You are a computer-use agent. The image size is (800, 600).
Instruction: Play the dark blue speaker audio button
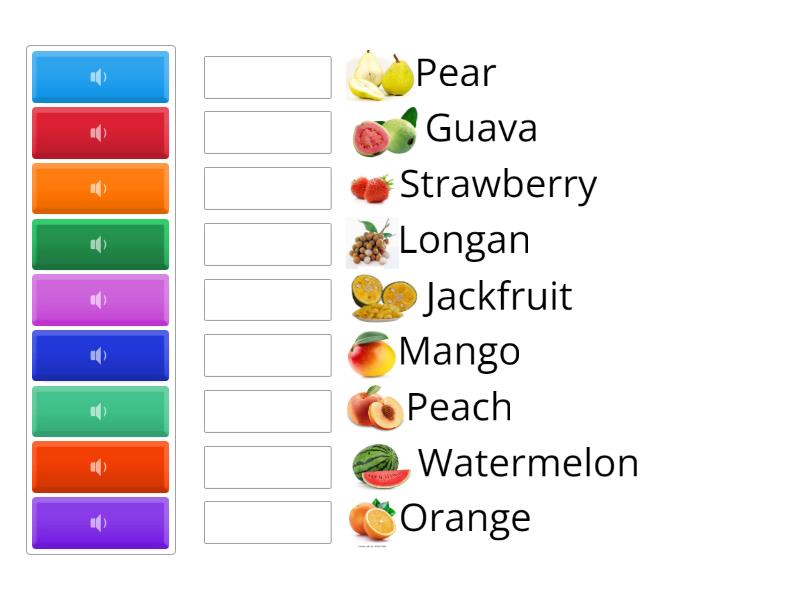[100, 355]
